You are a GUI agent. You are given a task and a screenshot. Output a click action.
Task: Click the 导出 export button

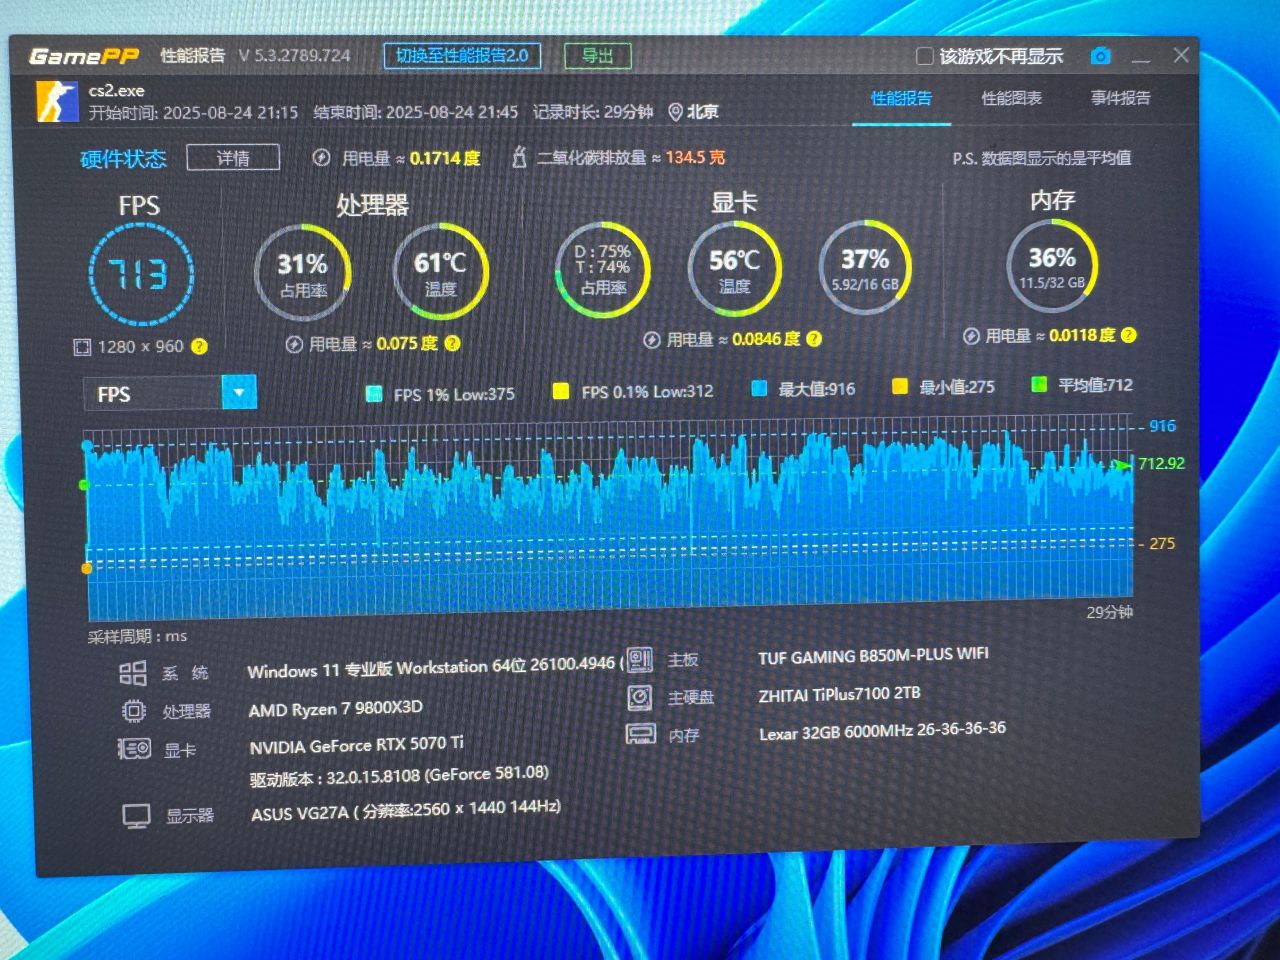point(598,56)
